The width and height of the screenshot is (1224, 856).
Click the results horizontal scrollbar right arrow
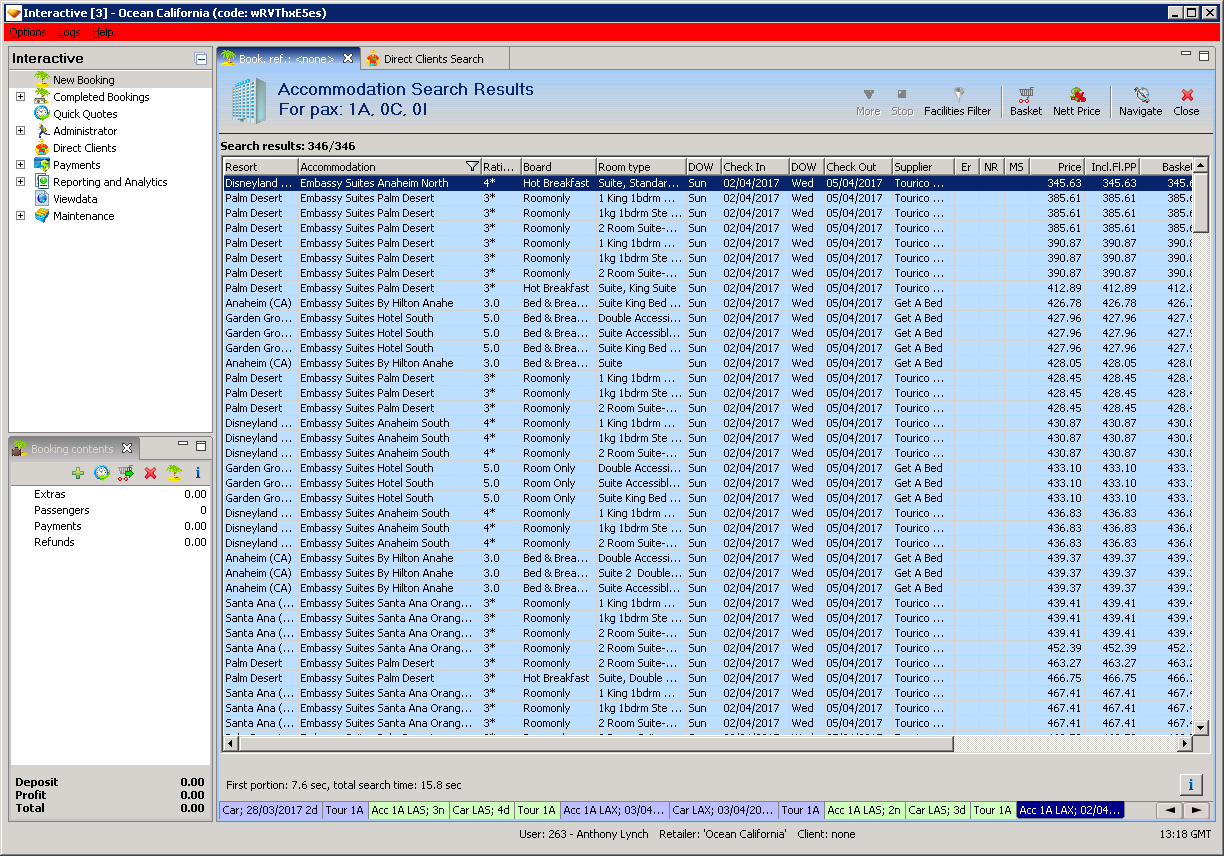pyautogui.click(x=1186, y=744)
